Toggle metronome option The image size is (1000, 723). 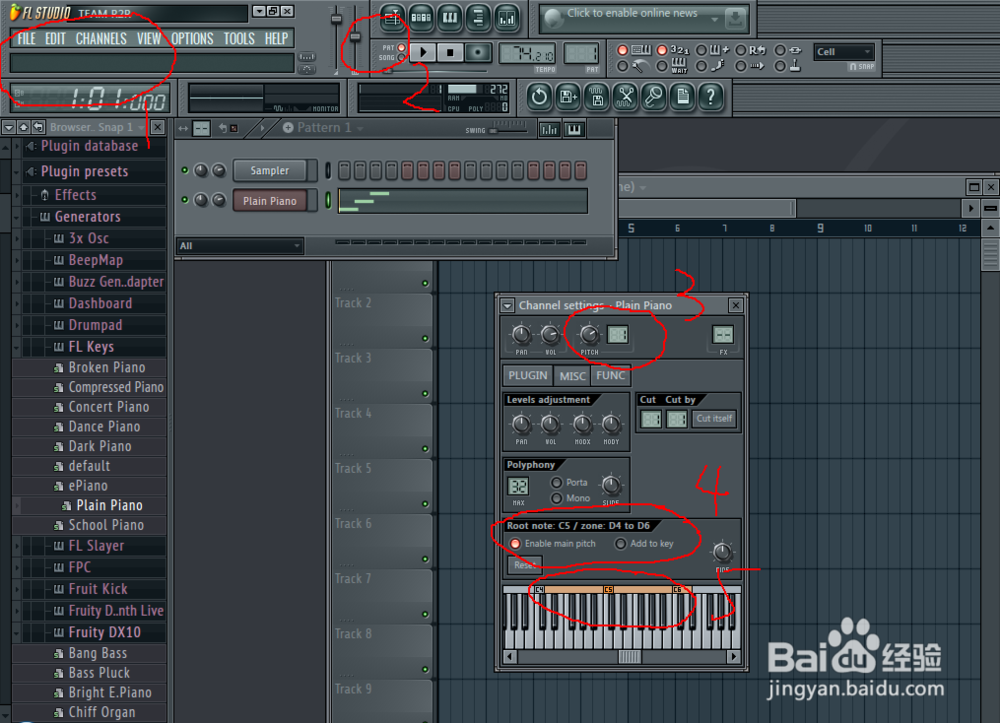pyautogui.click(x=622, y=66)
